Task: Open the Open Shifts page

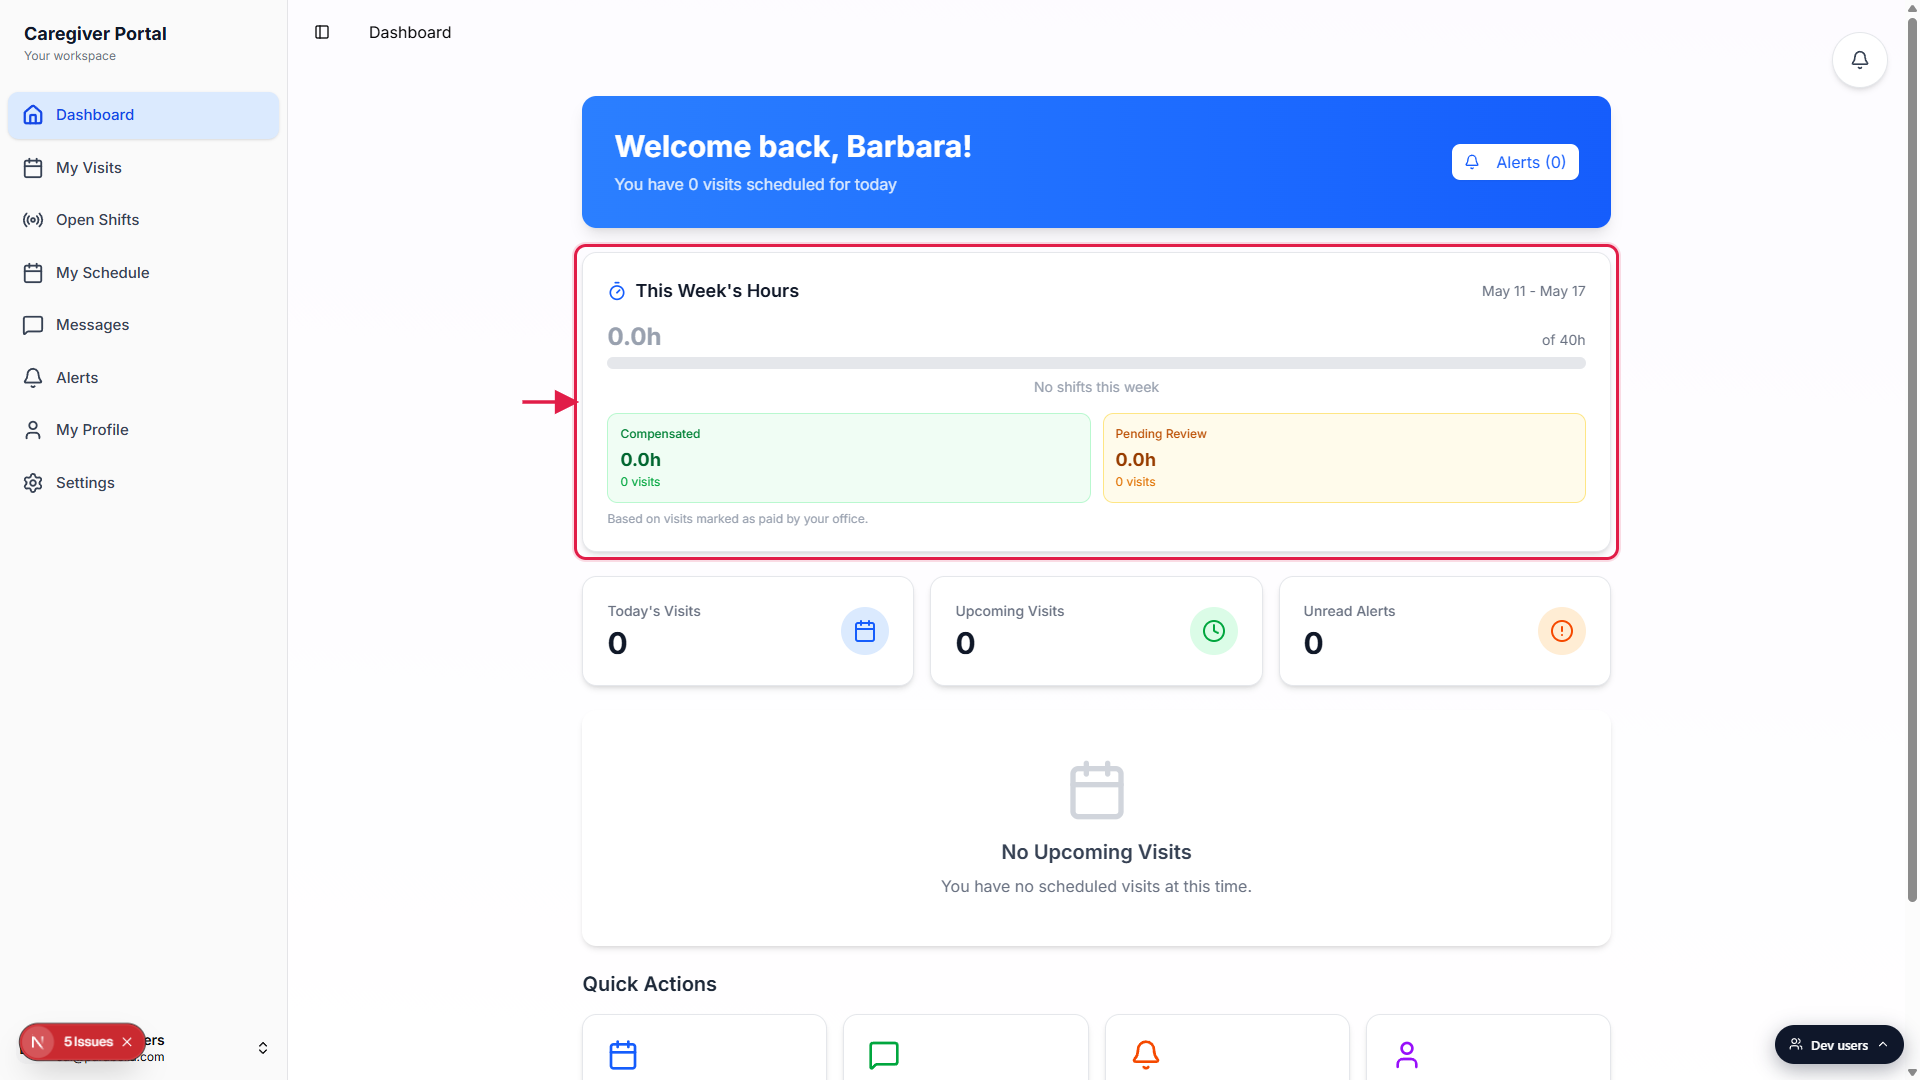Action: [x=143, y=220]
